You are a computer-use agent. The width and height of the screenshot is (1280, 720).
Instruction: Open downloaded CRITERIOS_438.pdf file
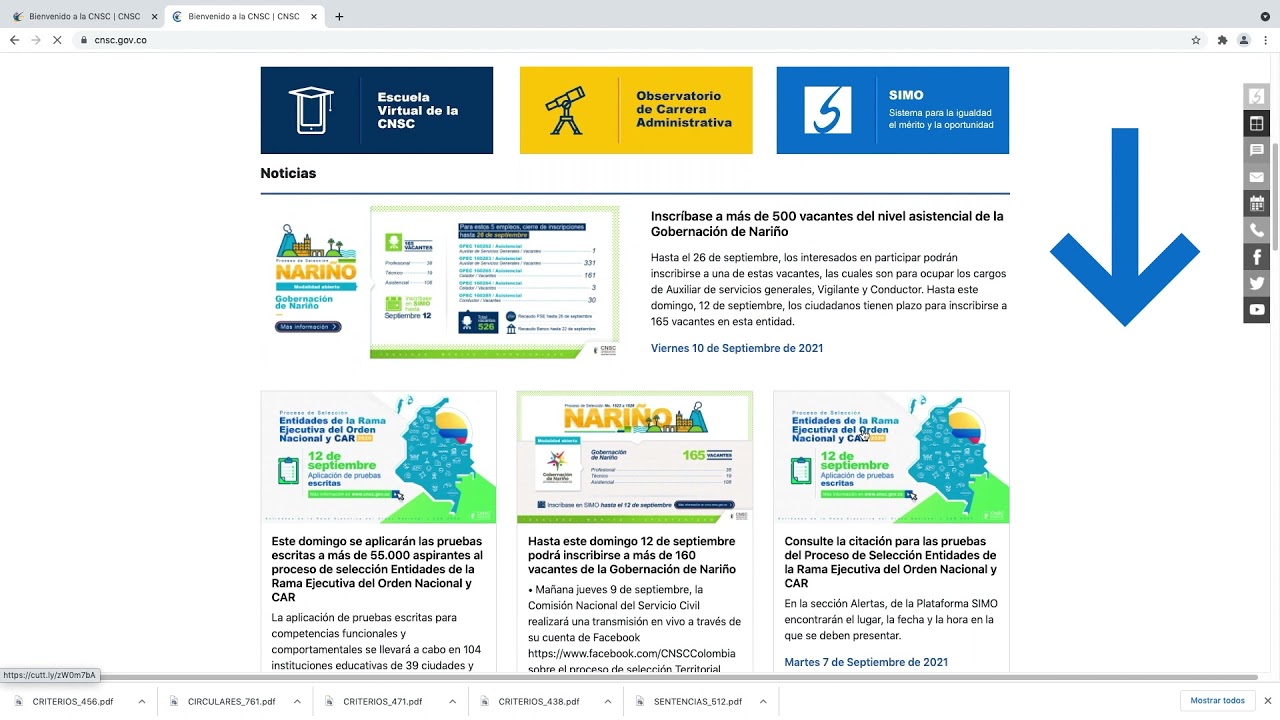click(538, 702)
